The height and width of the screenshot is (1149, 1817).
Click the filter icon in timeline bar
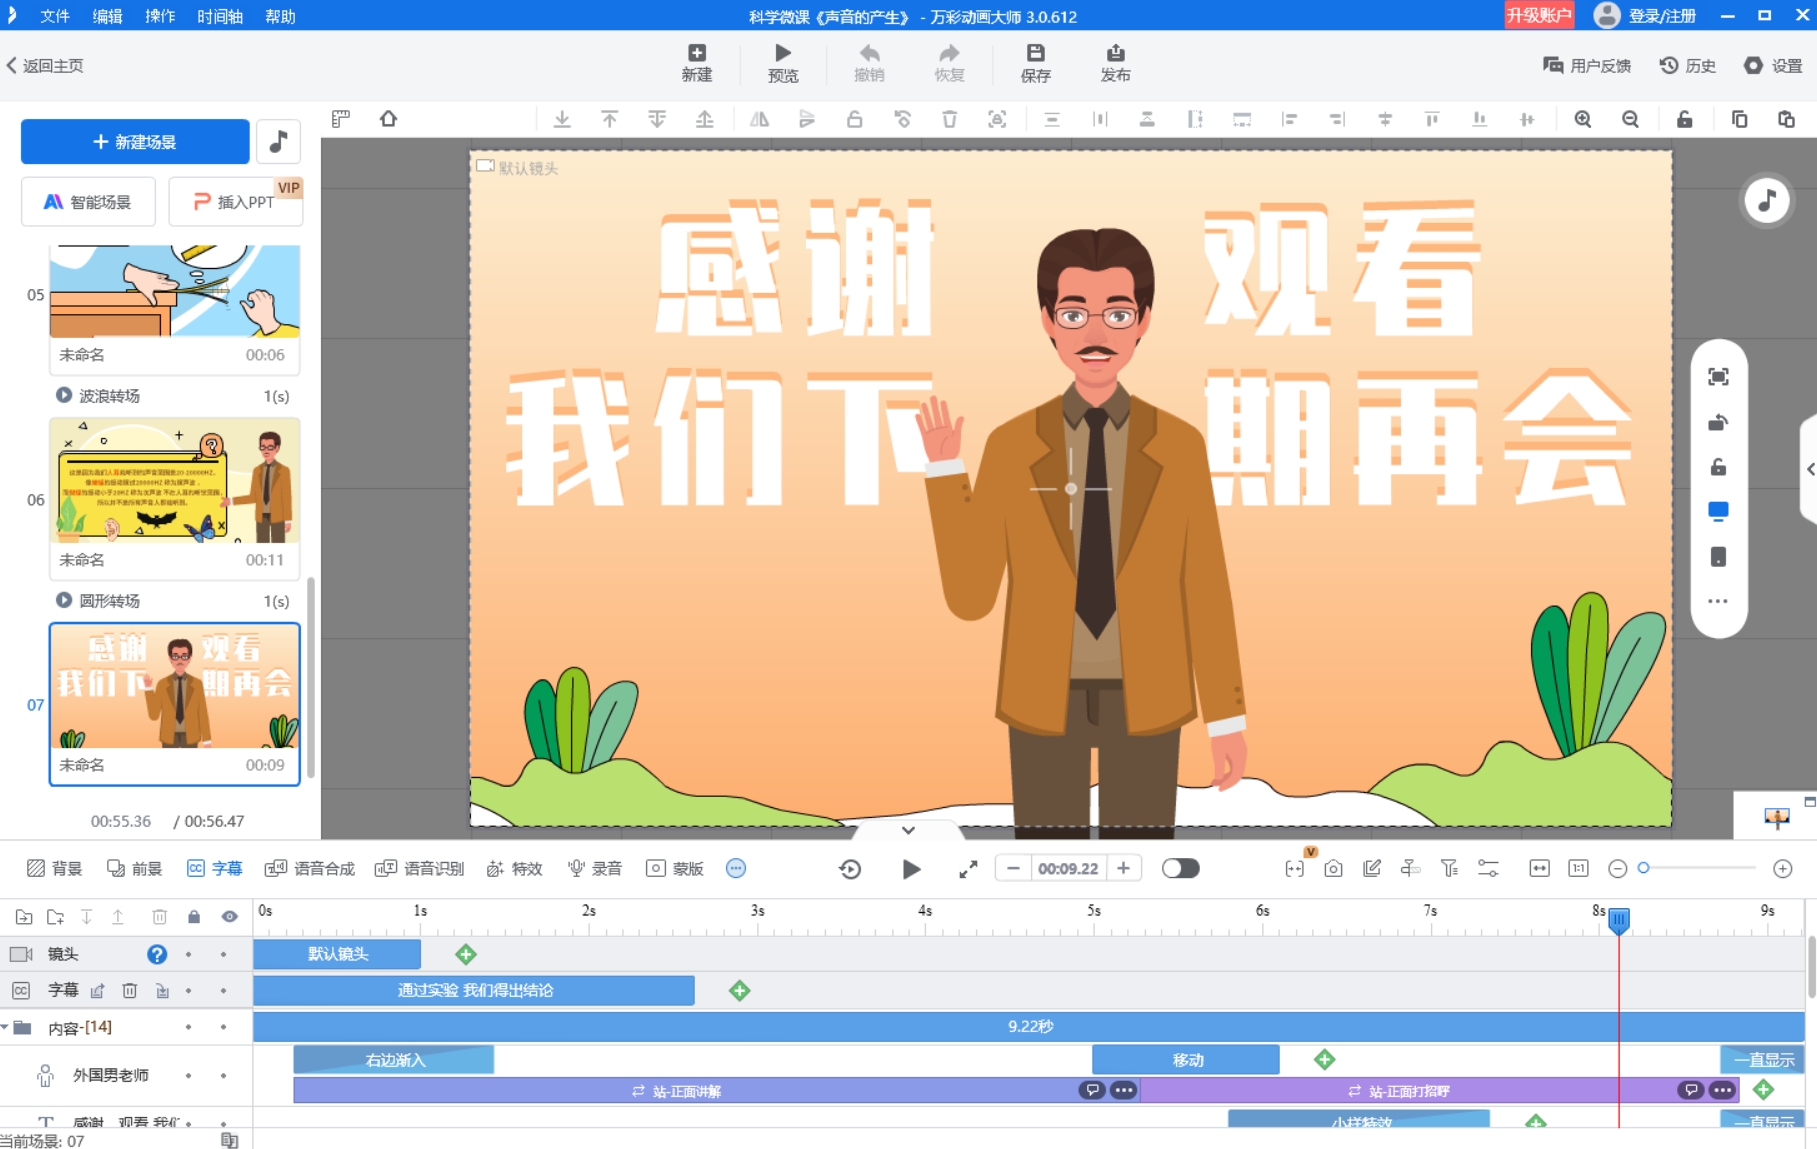[1449, 868]
